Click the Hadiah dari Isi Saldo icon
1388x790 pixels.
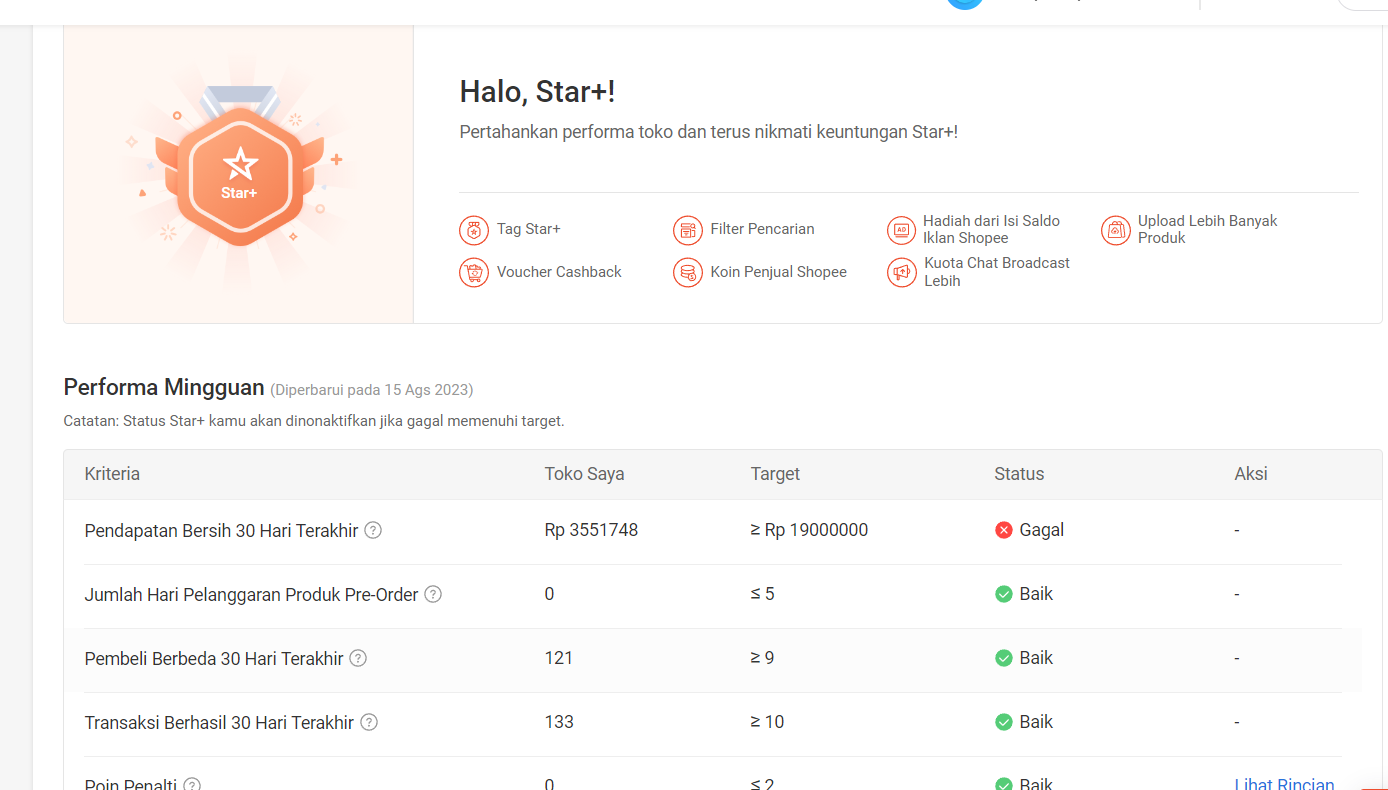[x=902, y=230]
